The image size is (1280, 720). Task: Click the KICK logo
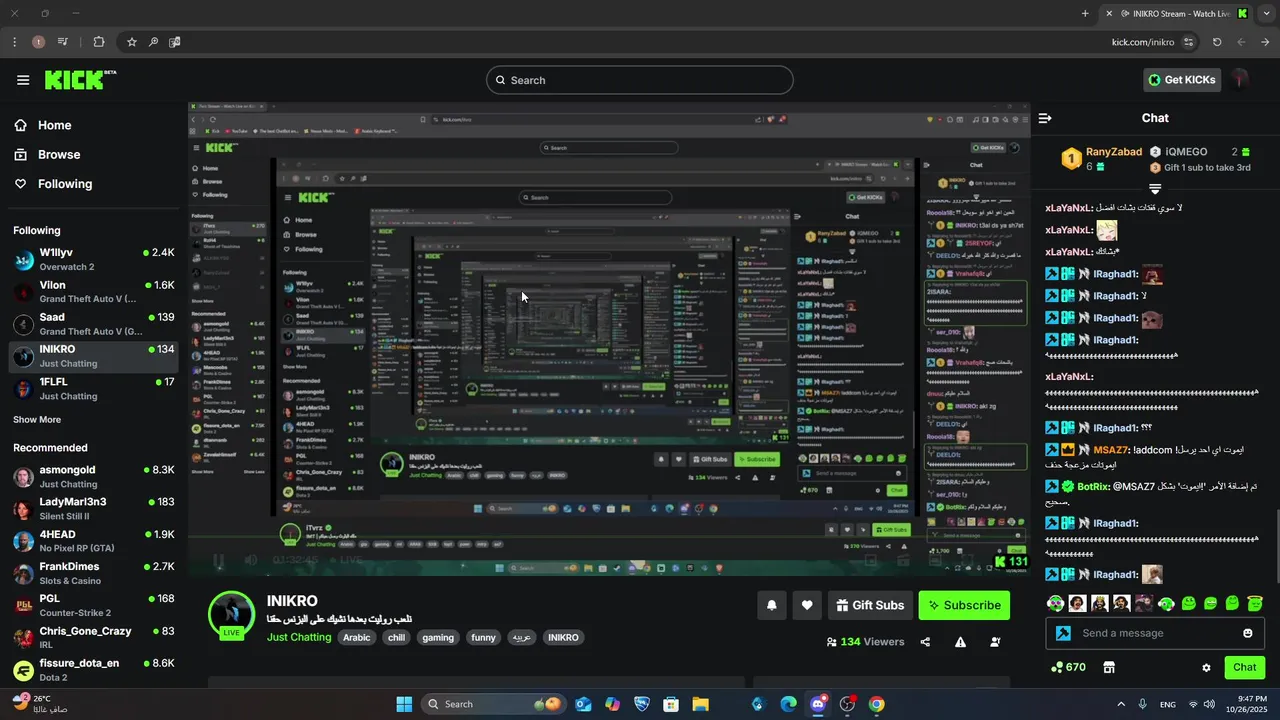pyautogui.click(x=80, y=79)
